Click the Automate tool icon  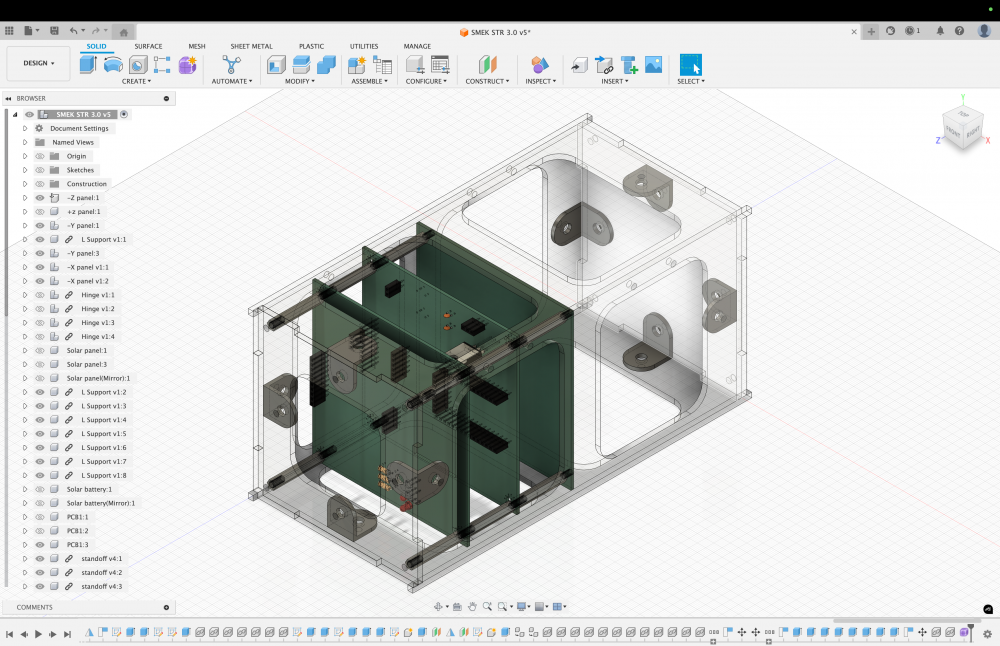(231, 65)
